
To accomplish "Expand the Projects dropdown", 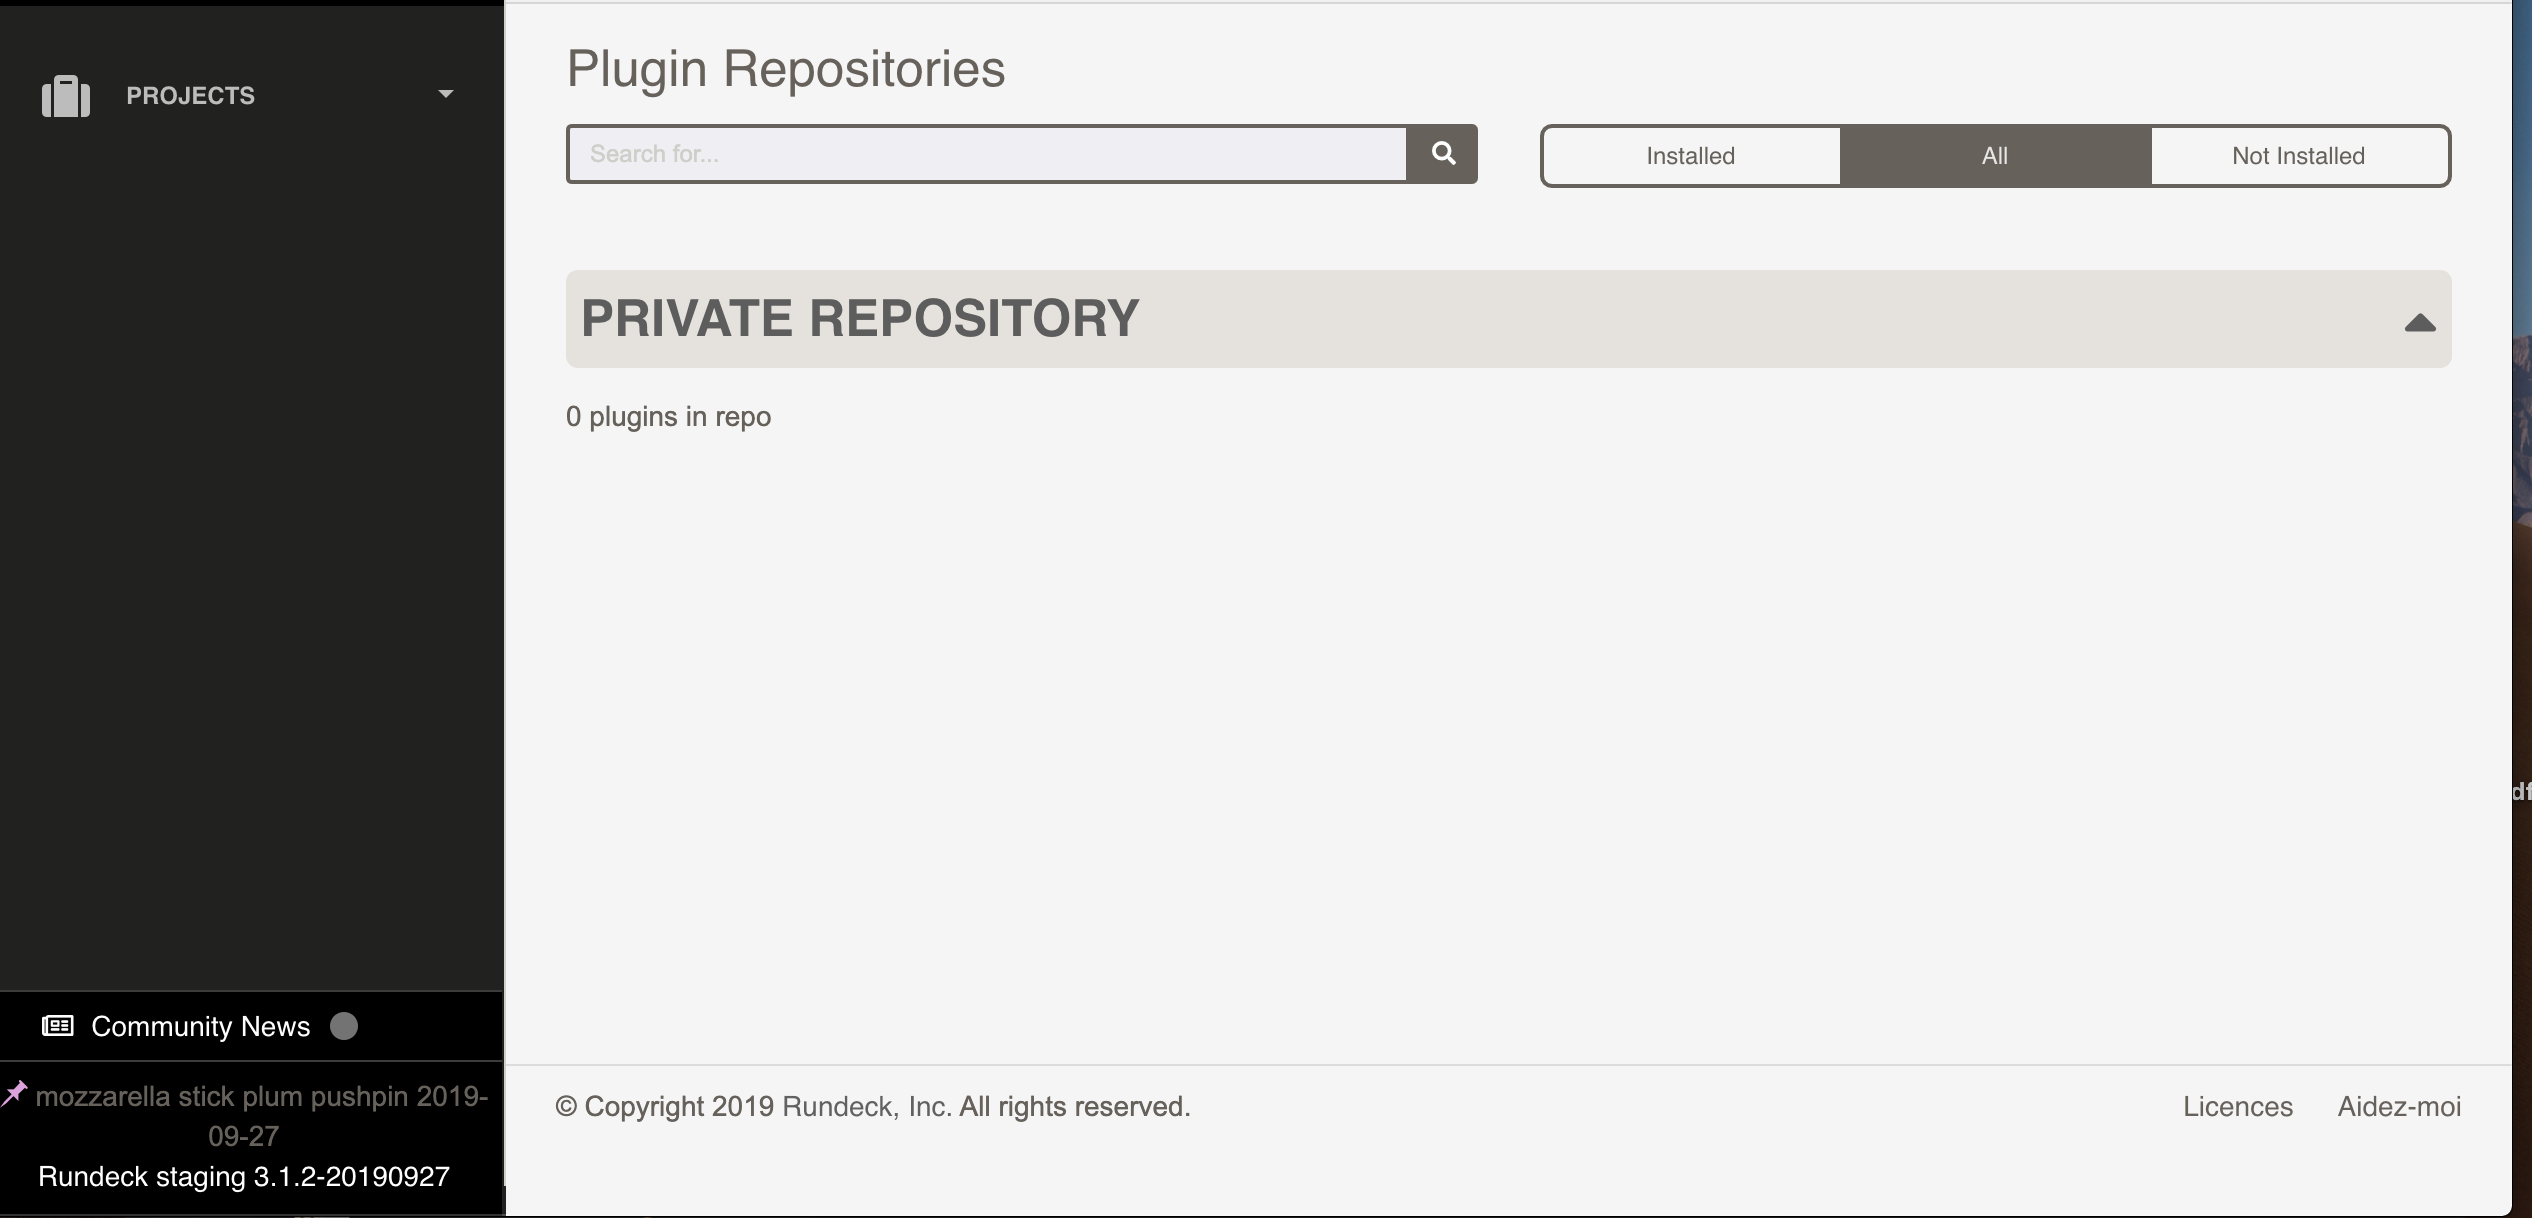I will coord(446,93).
